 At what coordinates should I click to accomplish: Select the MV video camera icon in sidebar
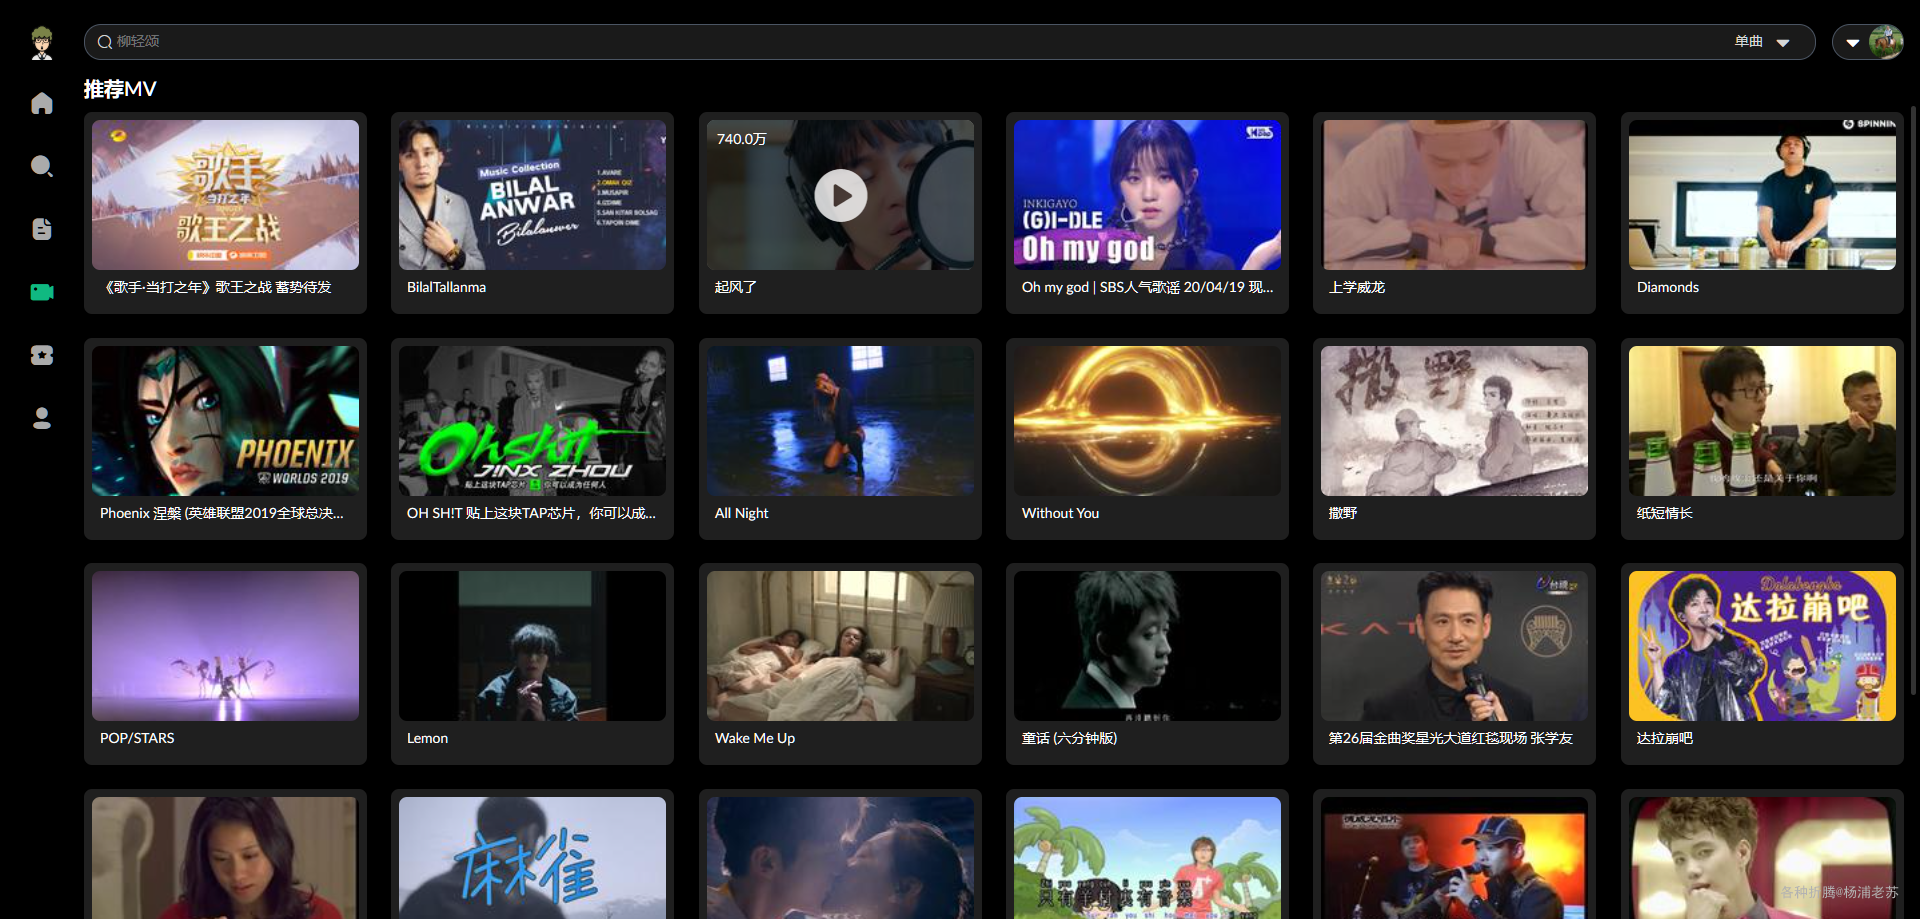coord(42,292)
